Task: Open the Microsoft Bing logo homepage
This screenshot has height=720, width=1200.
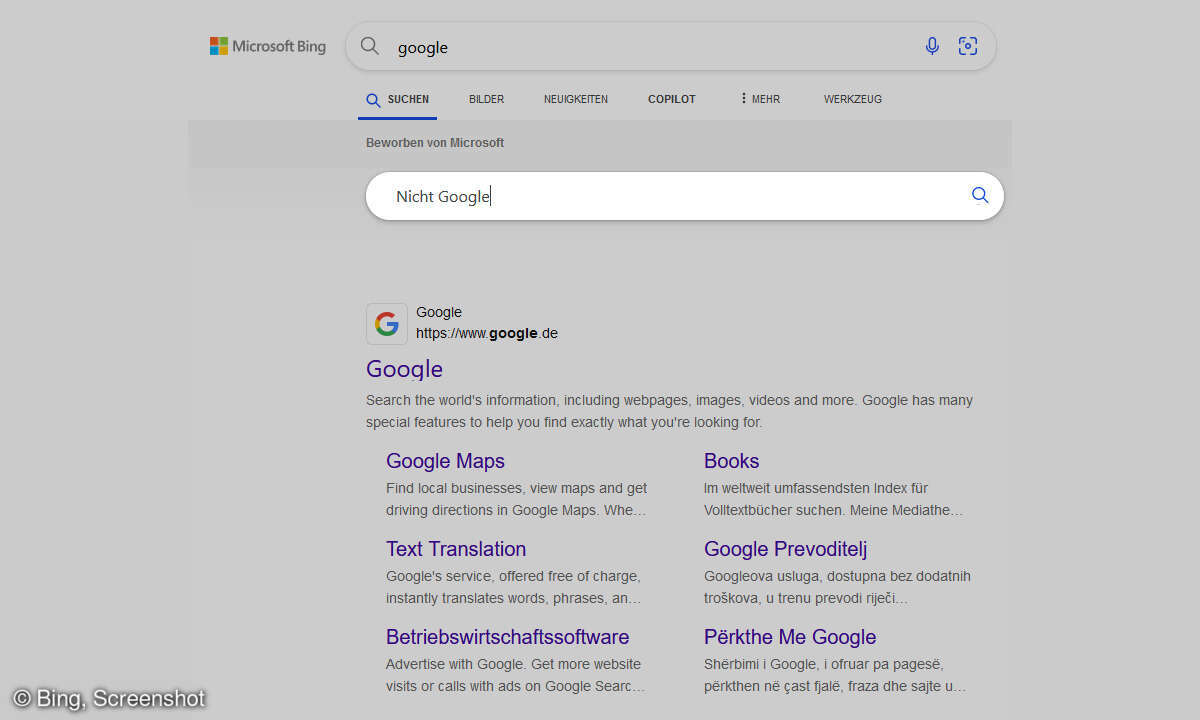Action: pos(268,46)
